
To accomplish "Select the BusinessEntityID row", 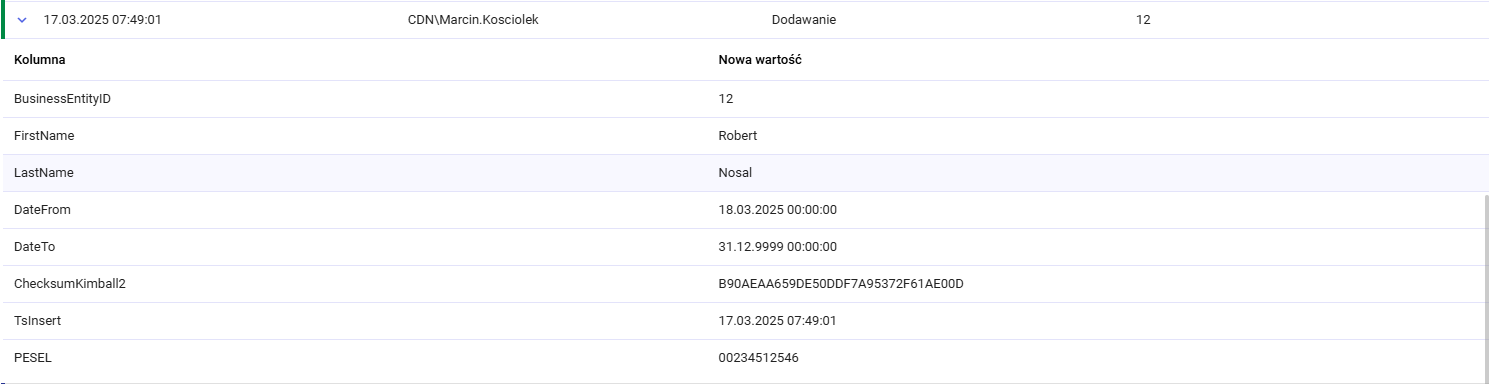I will pyautogui.click(x=745, y=99).
